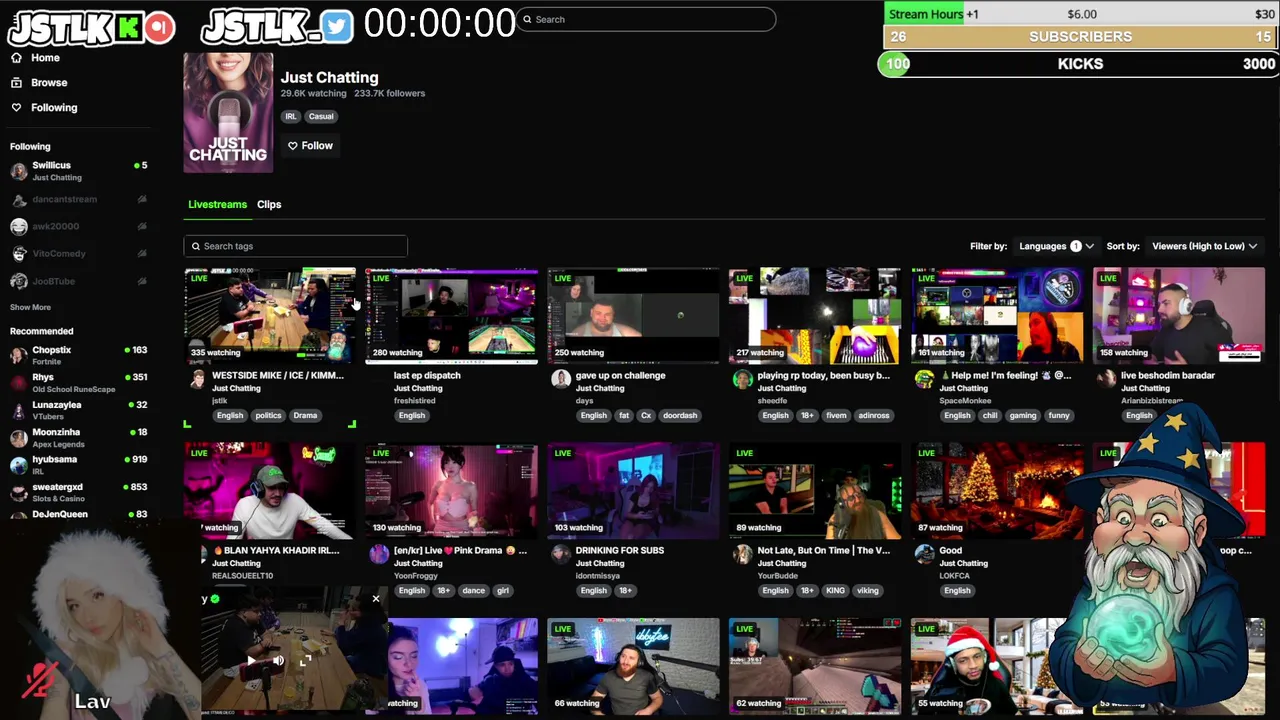Open stream thumbnail with 335 watching
The image size is (1280, 720).
(270, 314)
